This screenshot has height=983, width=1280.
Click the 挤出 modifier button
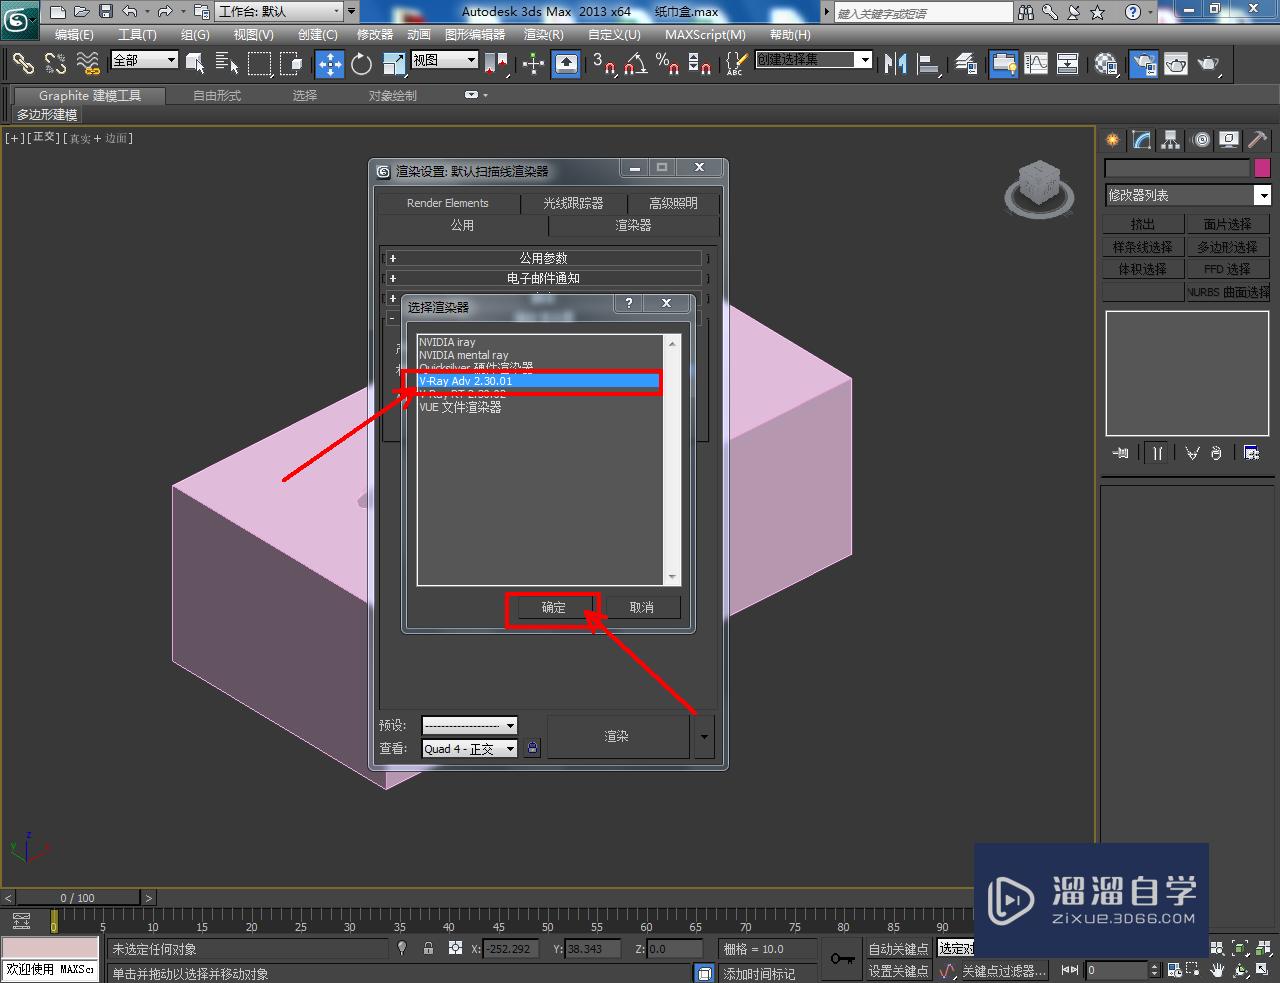click(x=1143, y=224)
